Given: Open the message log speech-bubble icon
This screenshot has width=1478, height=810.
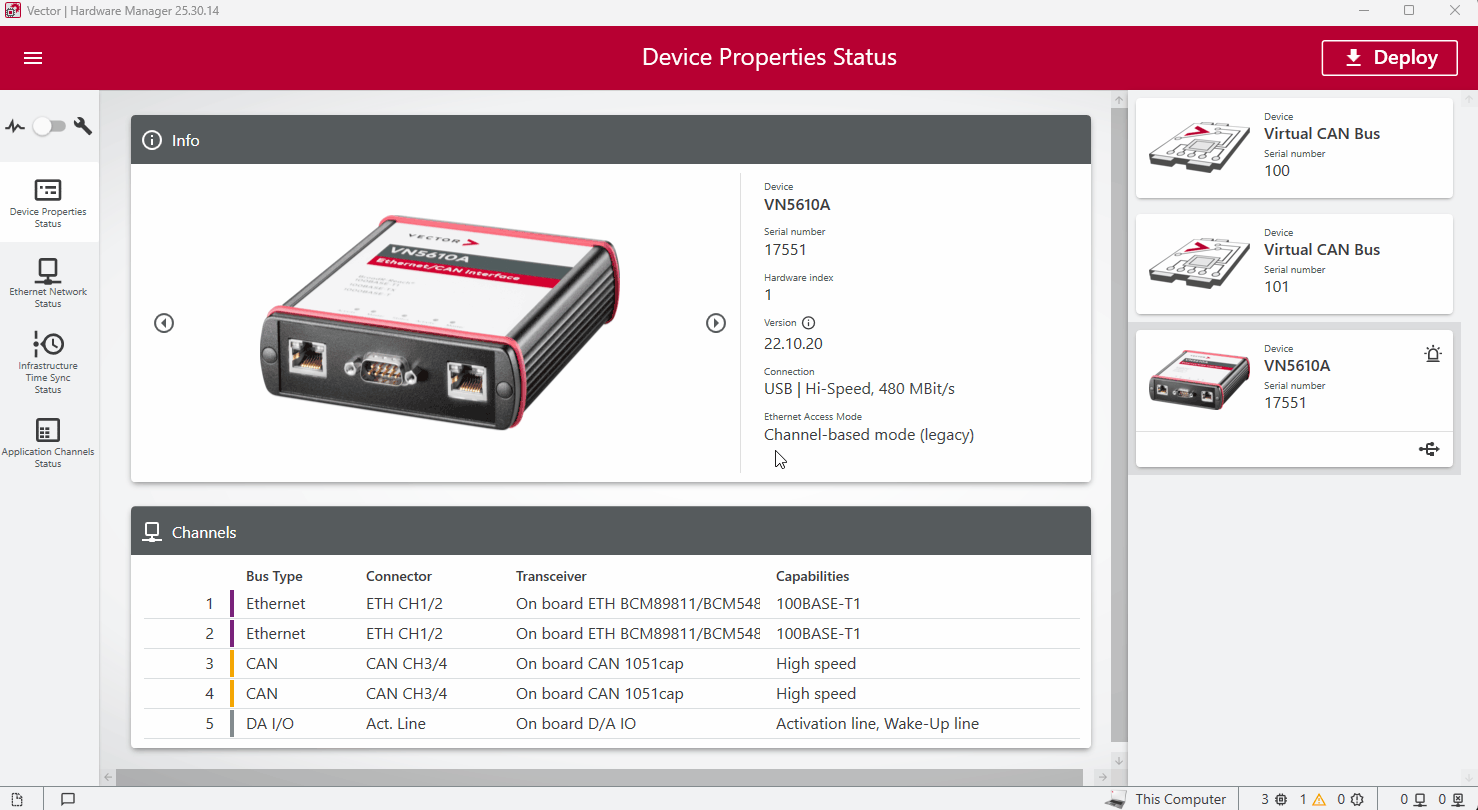Looking at the screenshot, I should [68, 799].
